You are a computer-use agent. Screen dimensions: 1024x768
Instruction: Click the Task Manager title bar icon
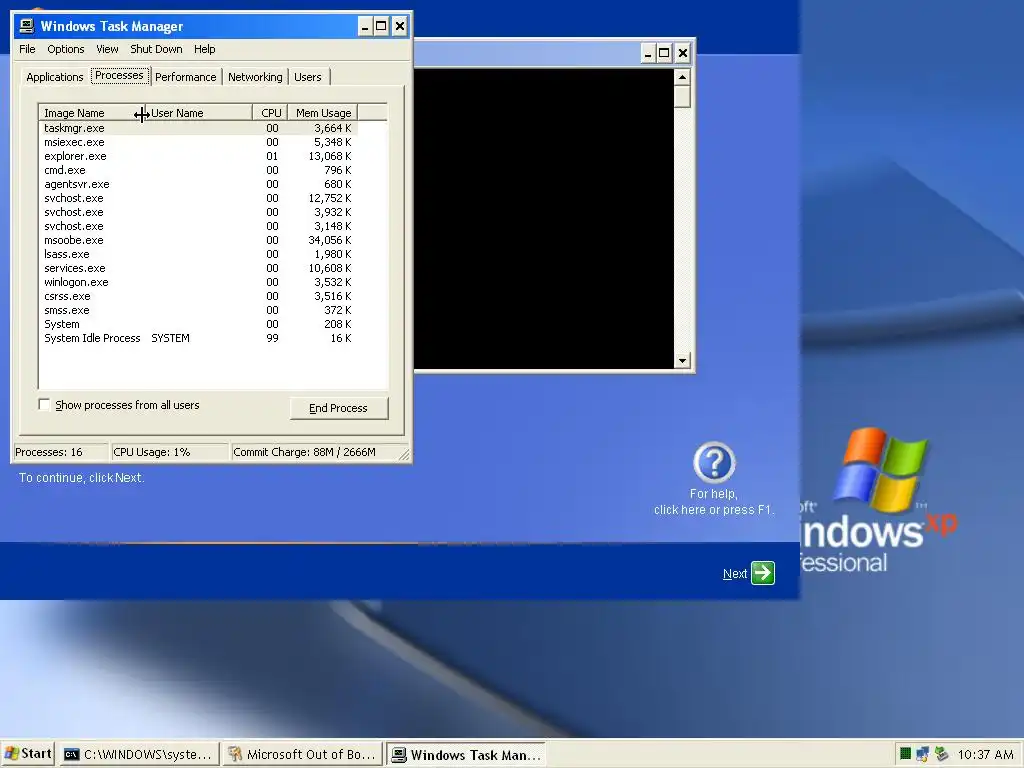(27, 26)
